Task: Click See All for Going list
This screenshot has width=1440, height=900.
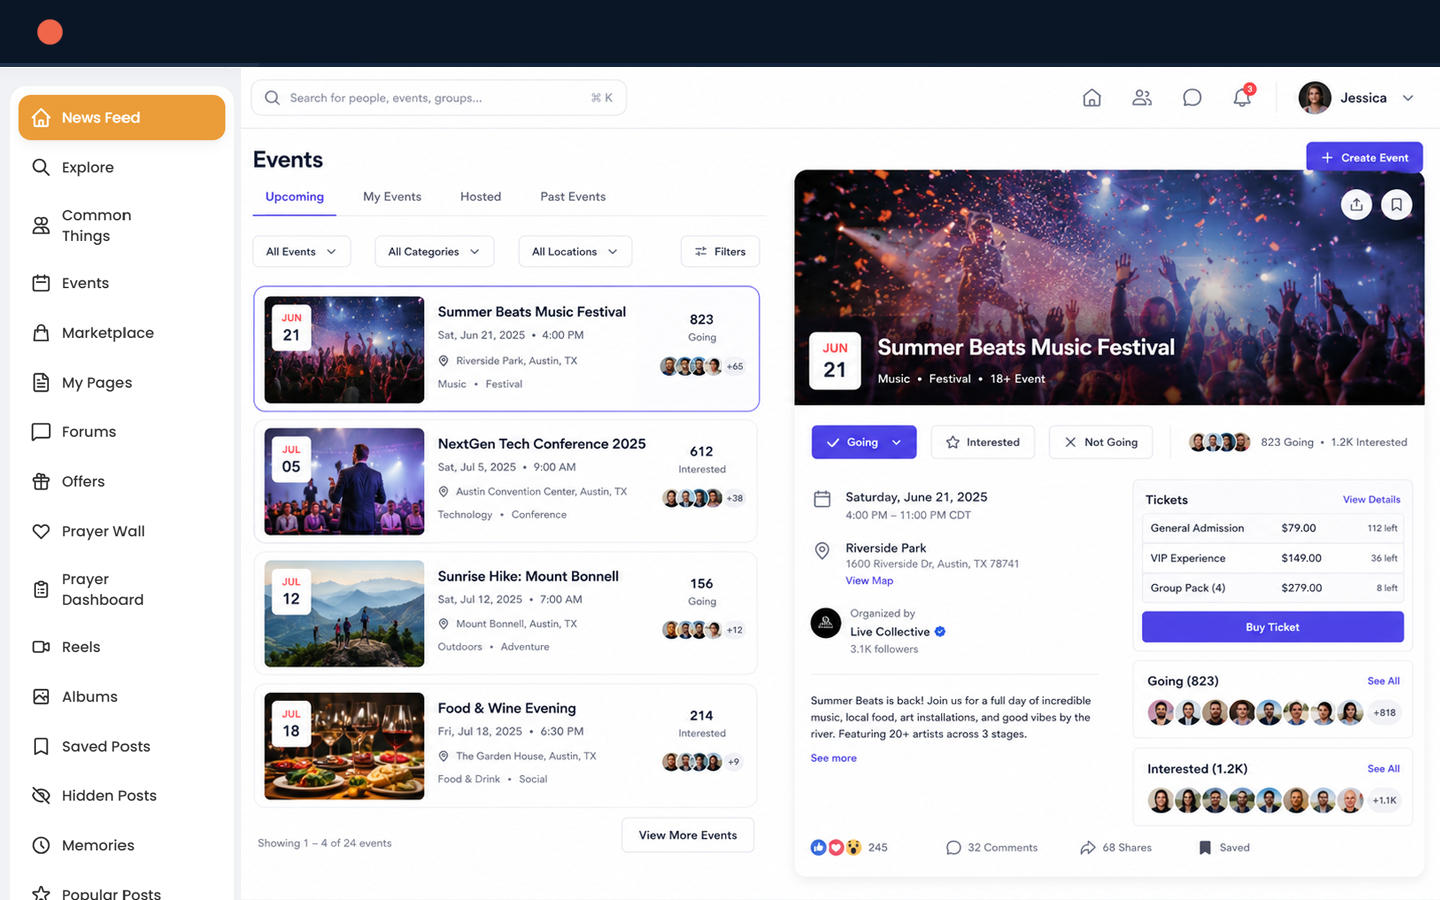Action: pyautogui.click(x=1383, y=681)
